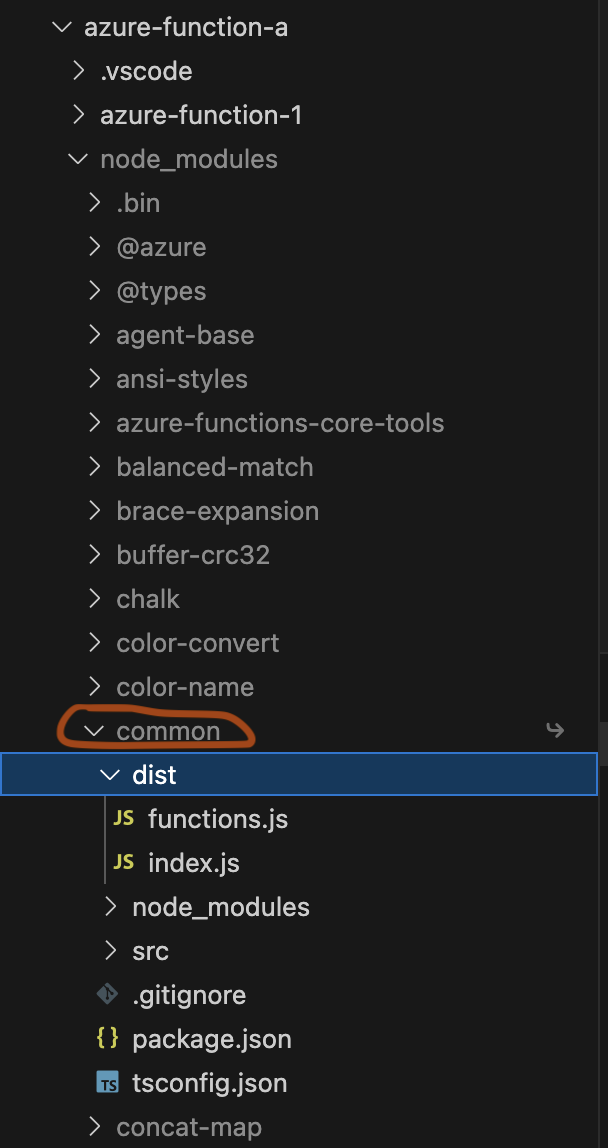Click the braces icon of package.json
The width and height of the screenshot is (608, 1148).
pyautogui.click(x=108, y=1038)
